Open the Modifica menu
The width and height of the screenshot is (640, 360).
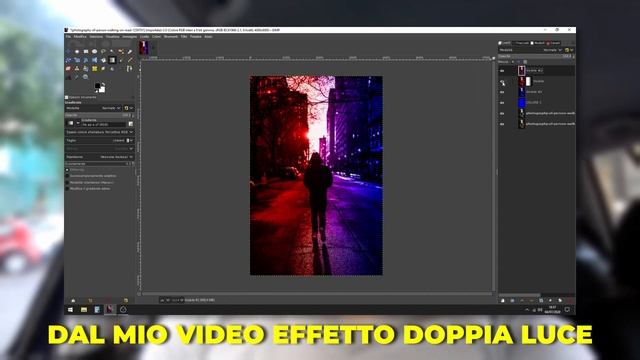80,36
